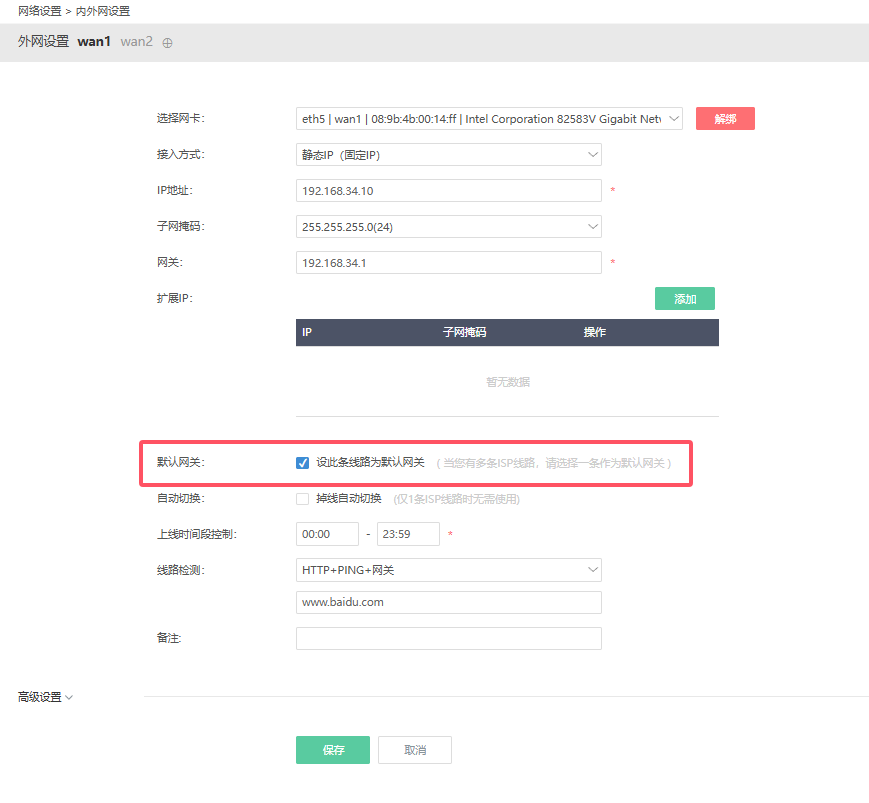Click the IP地址 input field
This screenshot has height=803, width=869.
448,191
